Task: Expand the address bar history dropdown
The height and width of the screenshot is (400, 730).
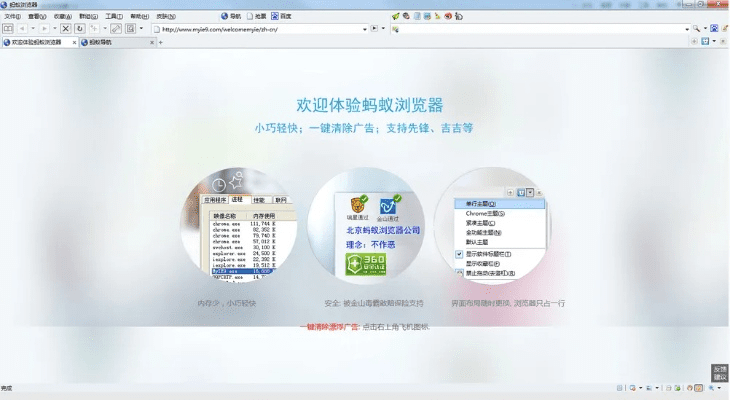Action: click(365, 29)
